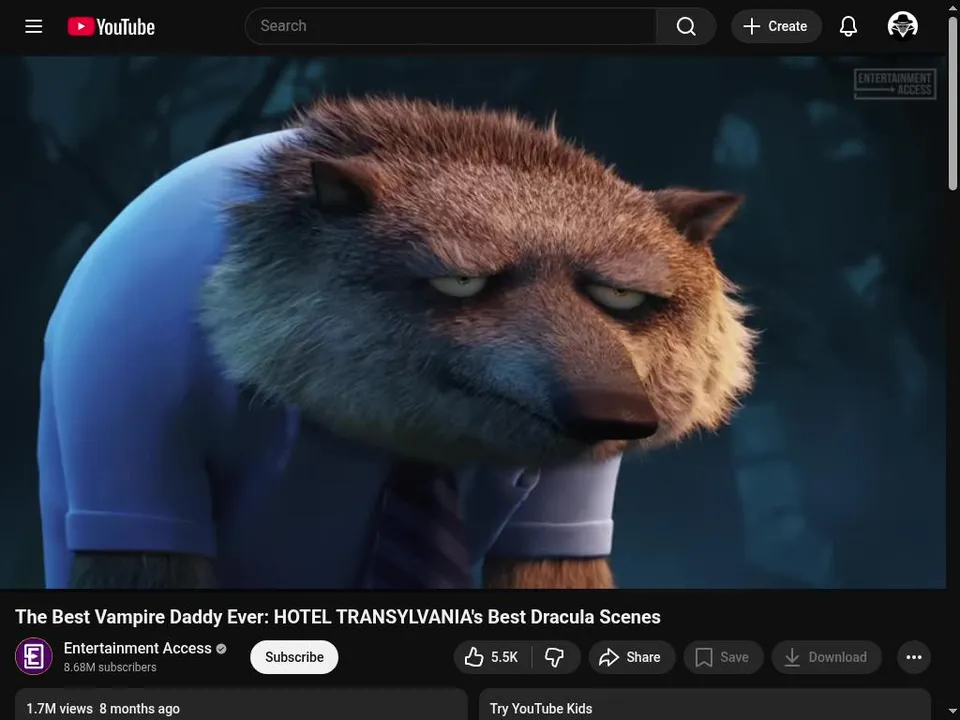This screenshot has width=960, height=720.
Task: Click the video player frame
Action: (473, 322)
